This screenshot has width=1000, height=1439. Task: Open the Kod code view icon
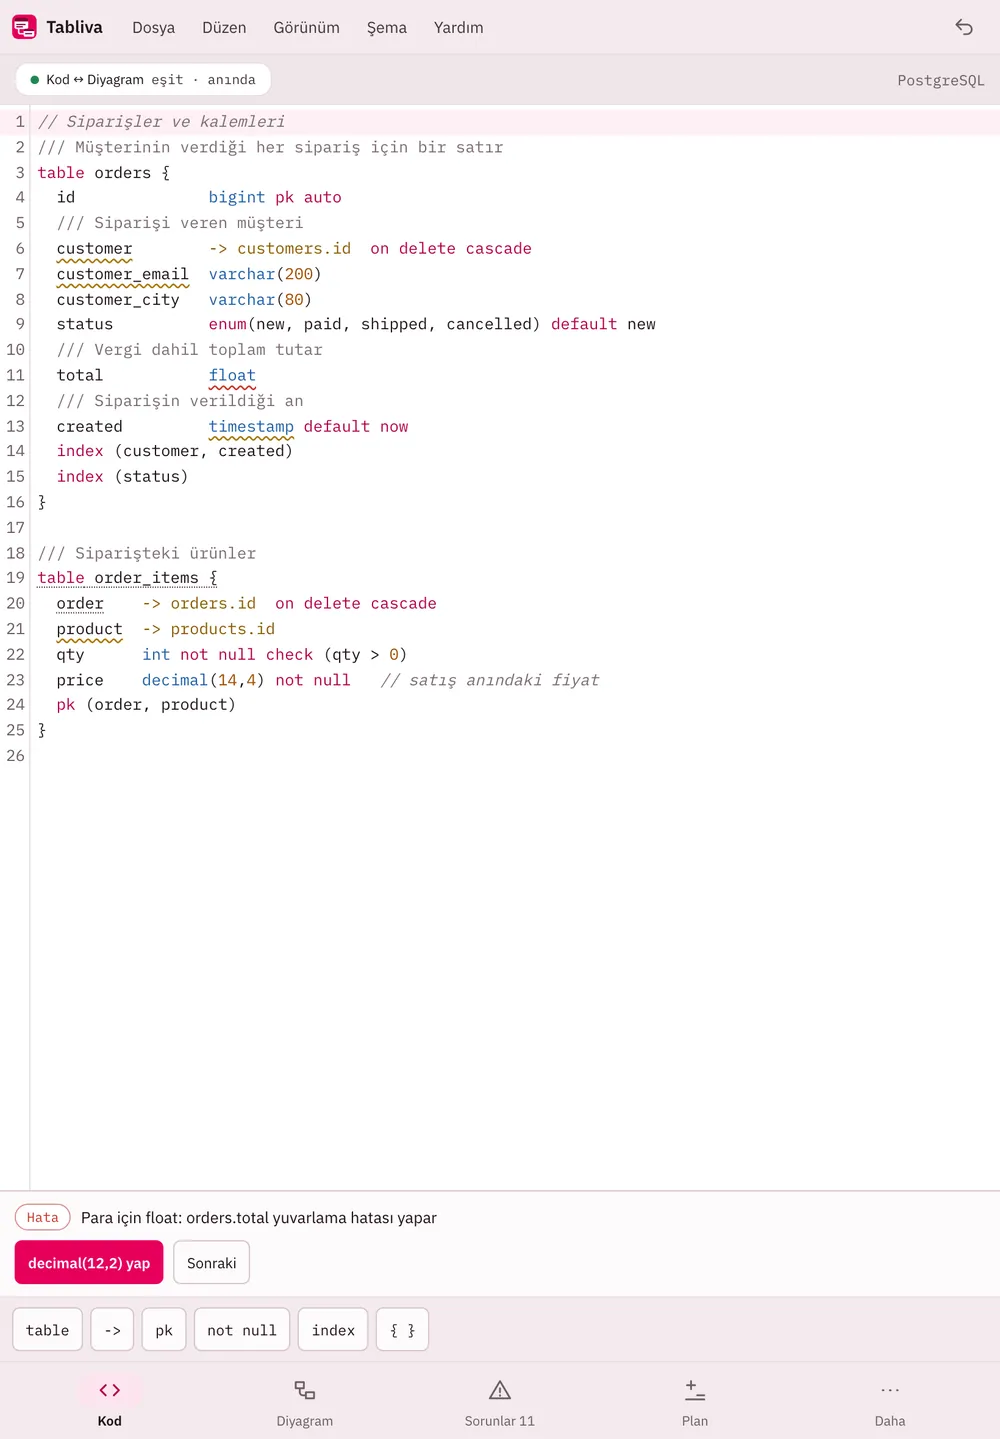[110, 1390]
